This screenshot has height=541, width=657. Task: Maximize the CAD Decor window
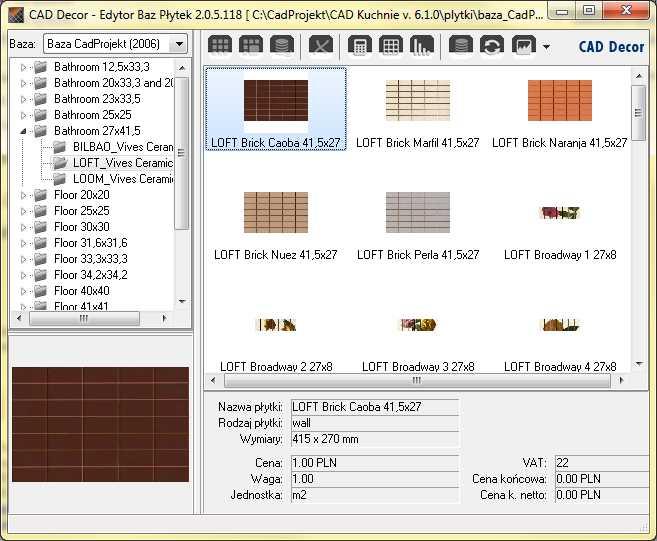pos(589,10)
